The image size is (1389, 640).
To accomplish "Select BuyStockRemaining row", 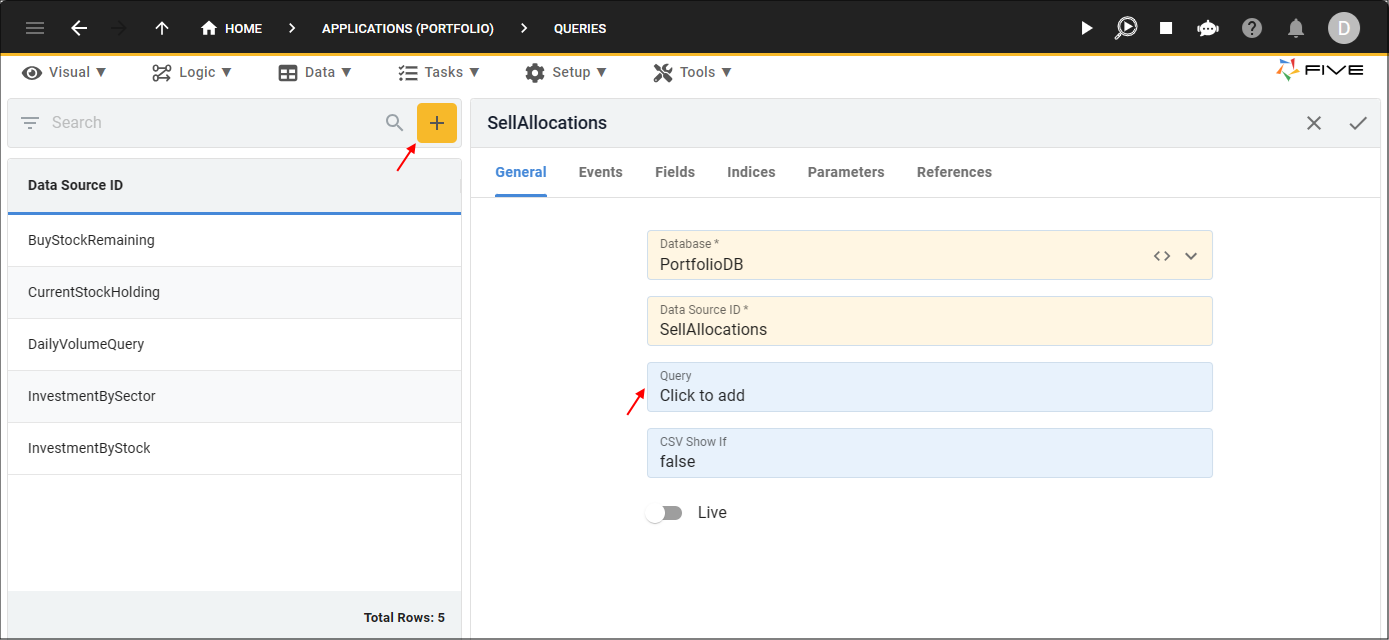I will tap(234, 240).
